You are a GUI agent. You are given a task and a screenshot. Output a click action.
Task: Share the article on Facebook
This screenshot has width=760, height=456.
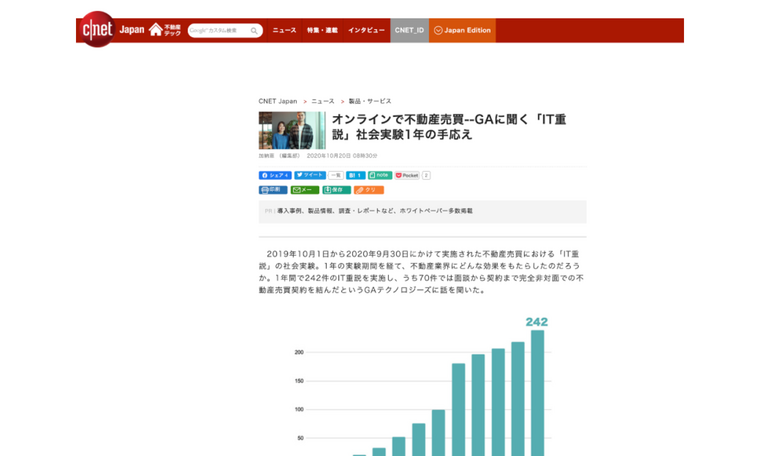[x=274, y=175]
